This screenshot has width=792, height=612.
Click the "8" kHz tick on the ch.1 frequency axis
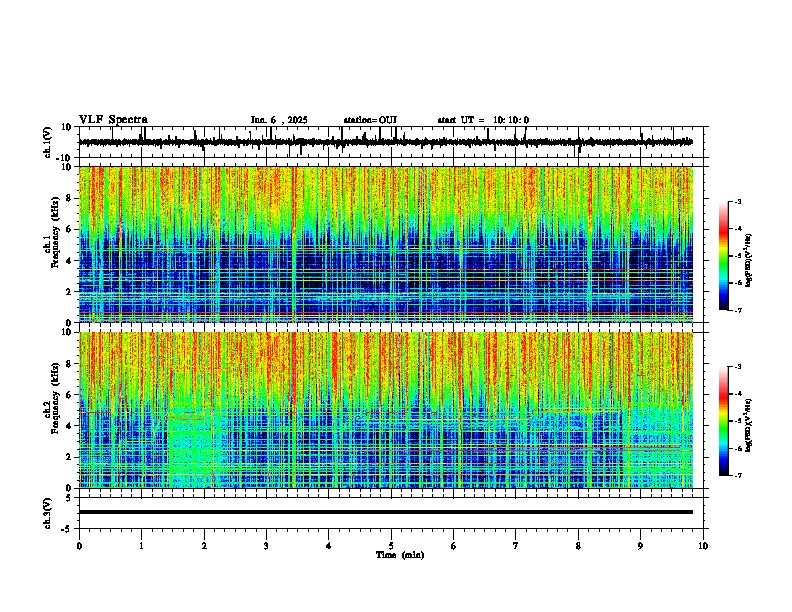[70, 198]
